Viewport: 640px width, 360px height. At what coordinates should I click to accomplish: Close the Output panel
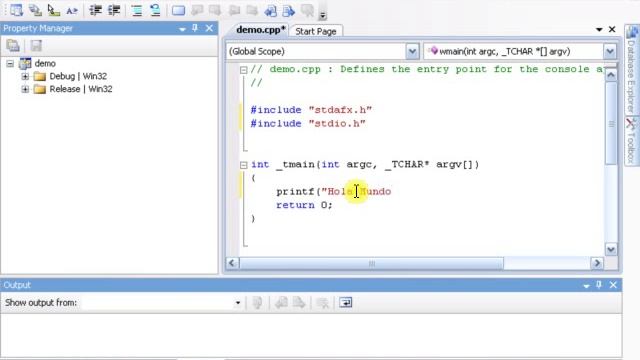(613, 284)
